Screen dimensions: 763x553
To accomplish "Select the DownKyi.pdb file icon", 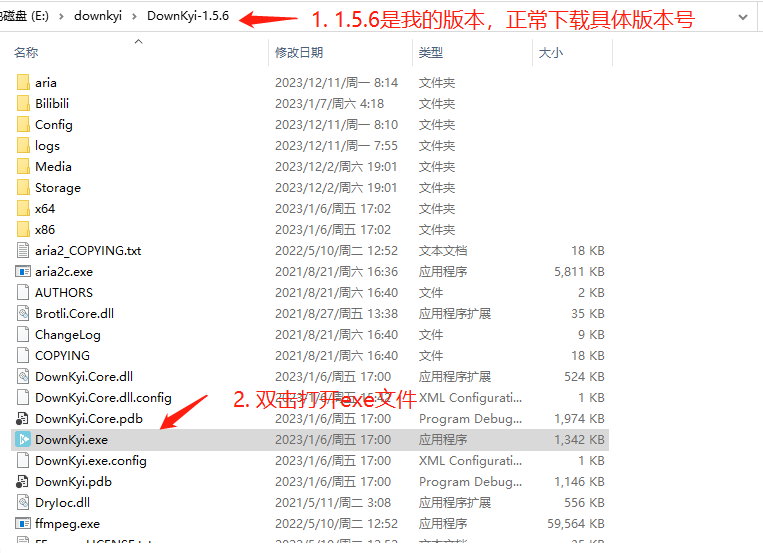I will pyautogui.click(x=23, y=482).
